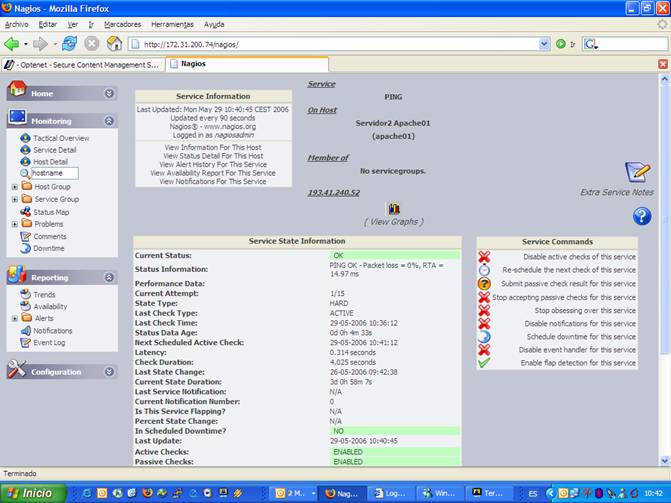This screenshot has height=503, width=671.
Task: Open the Ayuda menu
Action: pyautogui.click(x=214, y=24)
